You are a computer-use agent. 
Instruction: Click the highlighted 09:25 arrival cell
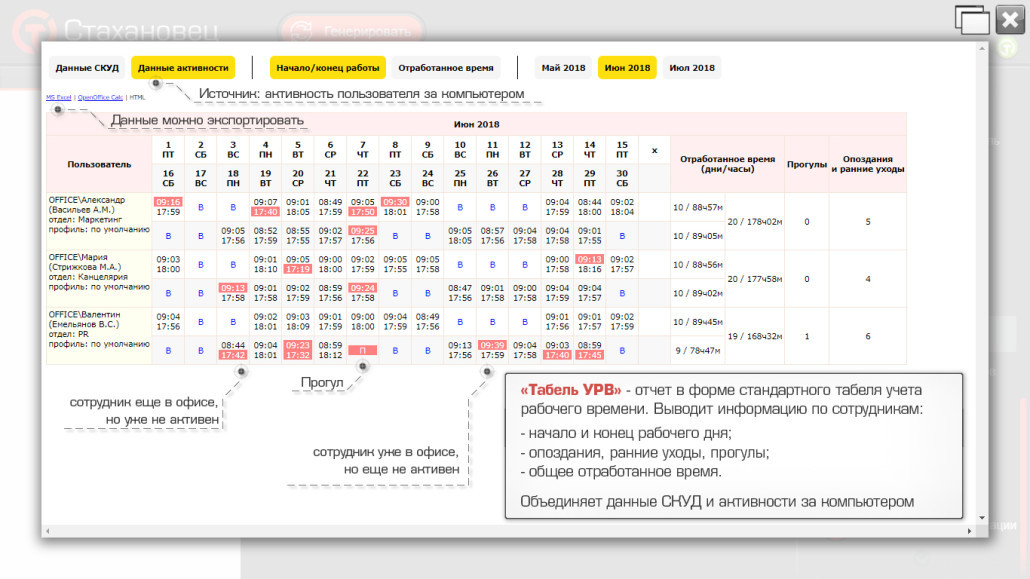click(x=363, y=231)
